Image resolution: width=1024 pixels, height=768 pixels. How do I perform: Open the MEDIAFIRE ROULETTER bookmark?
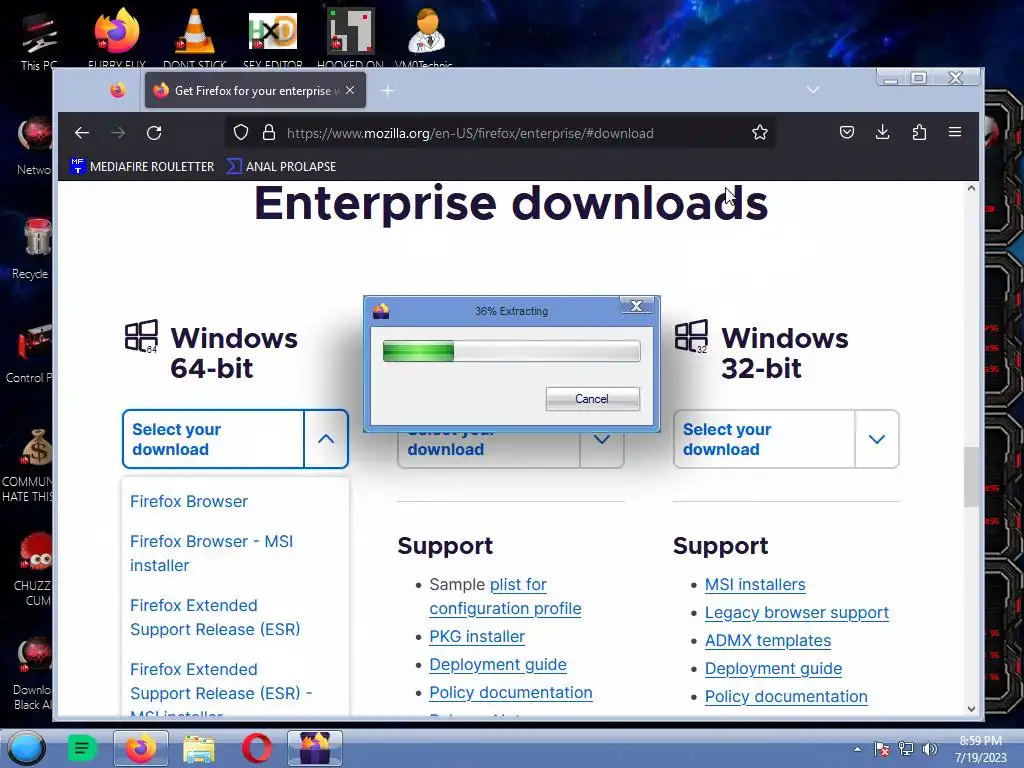click(x=142, y=167)
